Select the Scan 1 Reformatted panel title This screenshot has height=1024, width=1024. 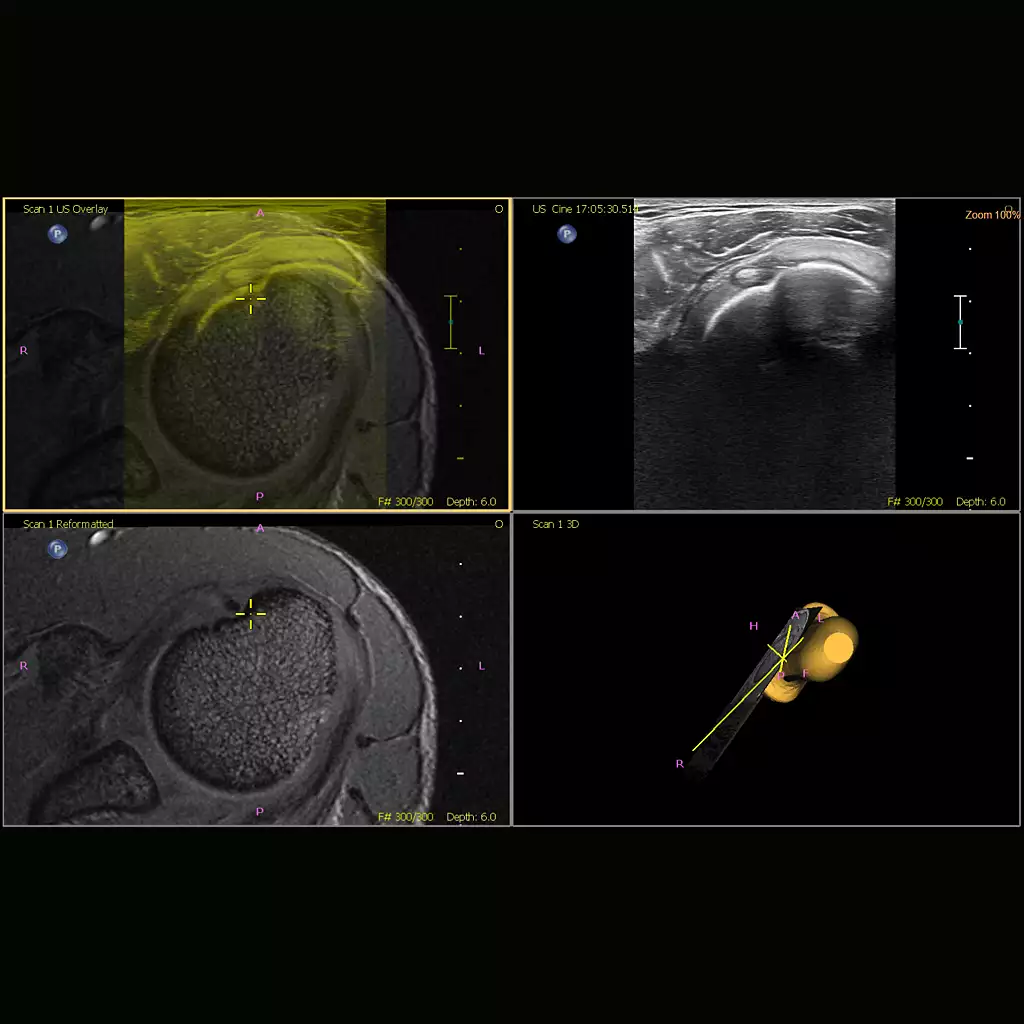point(69,524)
